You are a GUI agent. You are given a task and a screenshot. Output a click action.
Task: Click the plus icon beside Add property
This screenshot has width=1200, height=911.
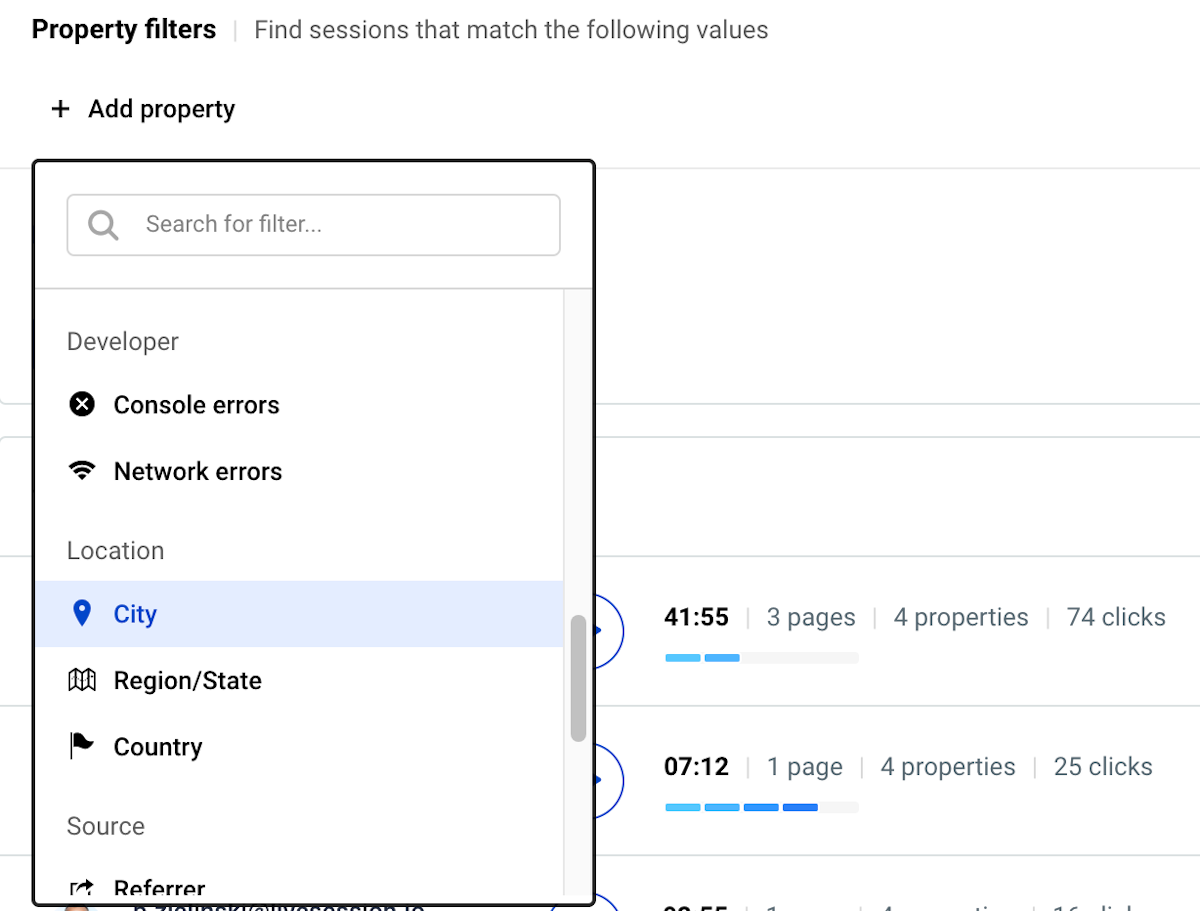point(61,109)
